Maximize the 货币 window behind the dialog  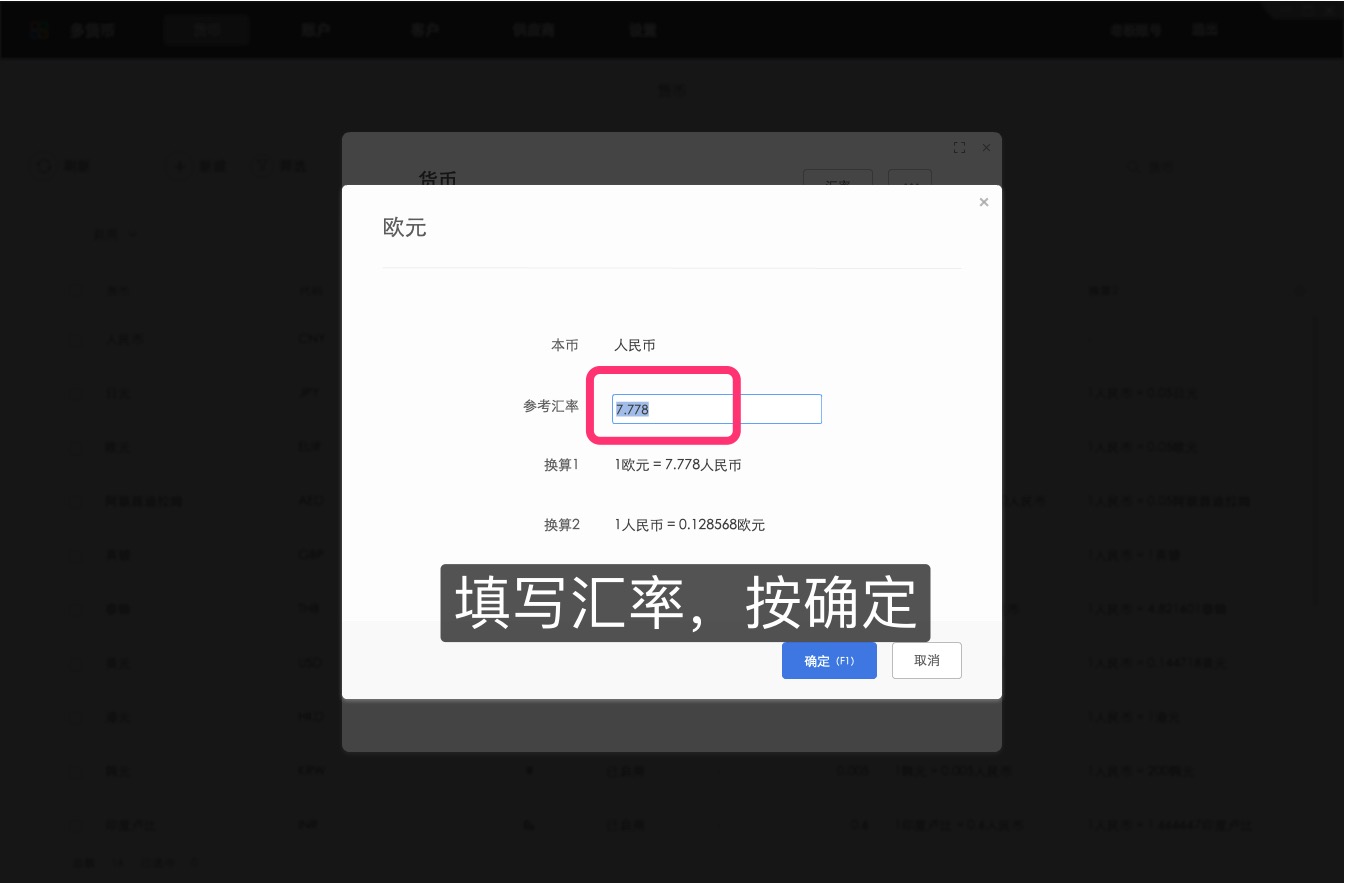coord(960,148)
